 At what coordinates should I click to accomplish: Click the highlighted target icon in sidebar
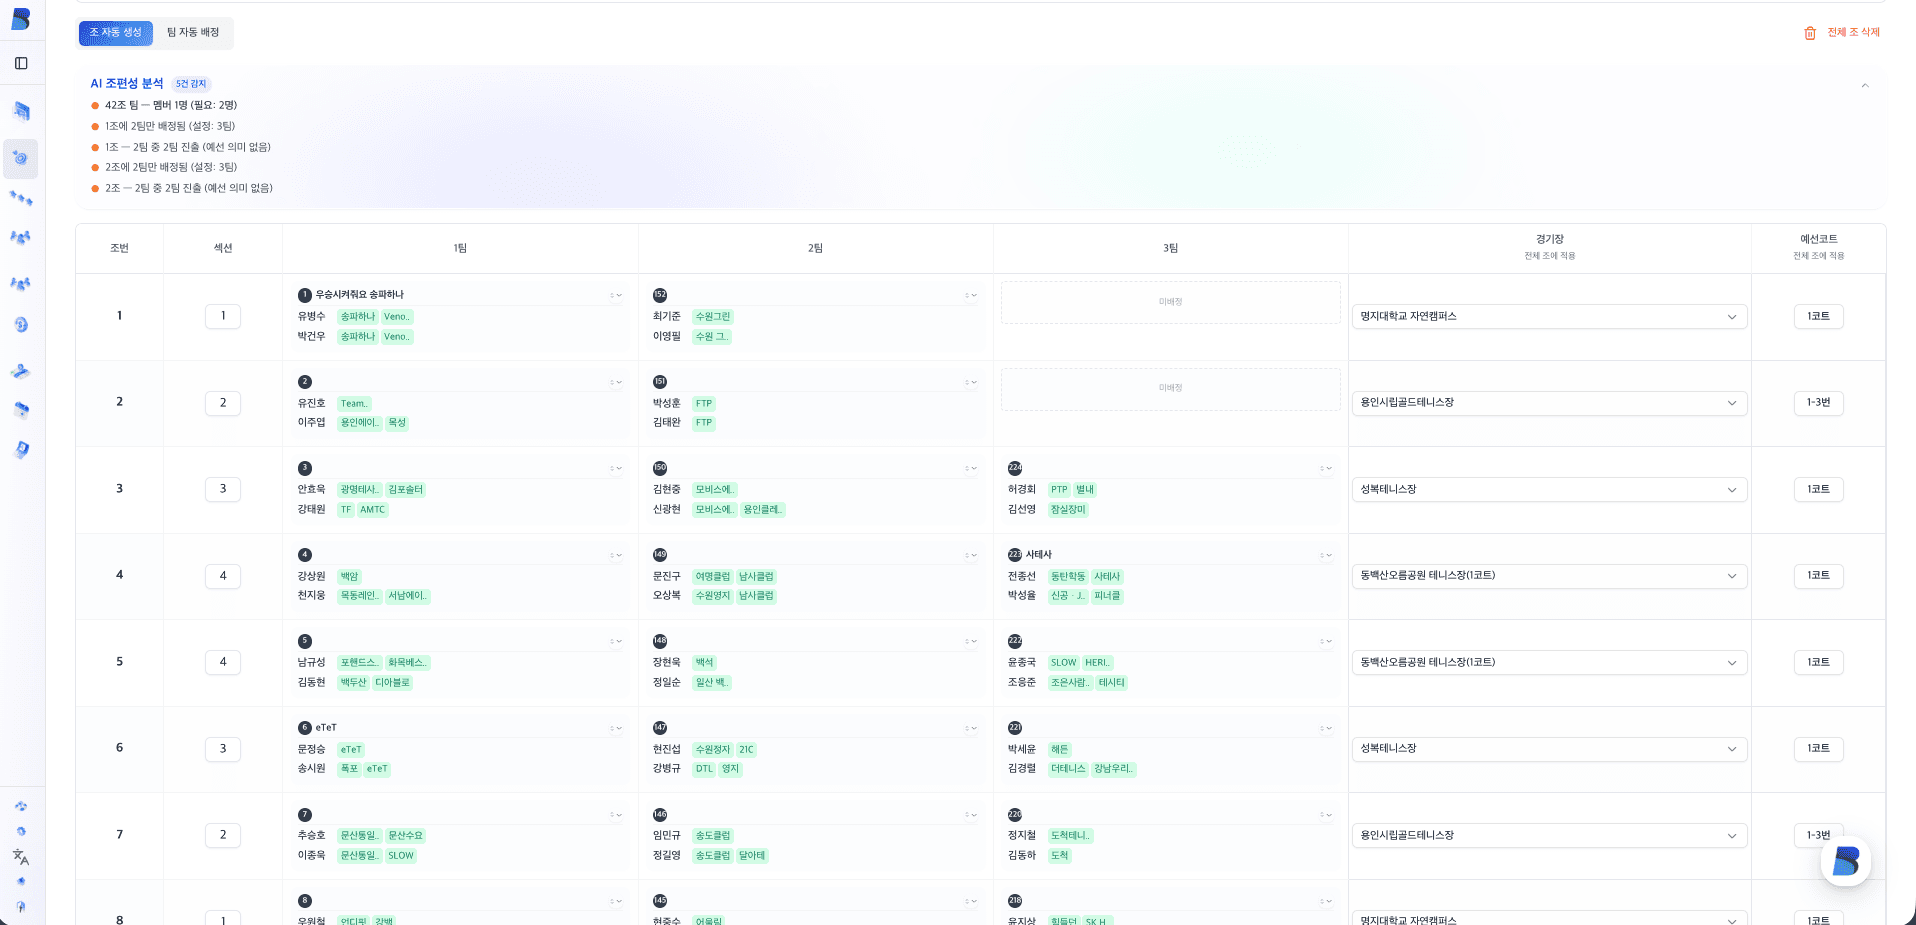coord(21,158)
